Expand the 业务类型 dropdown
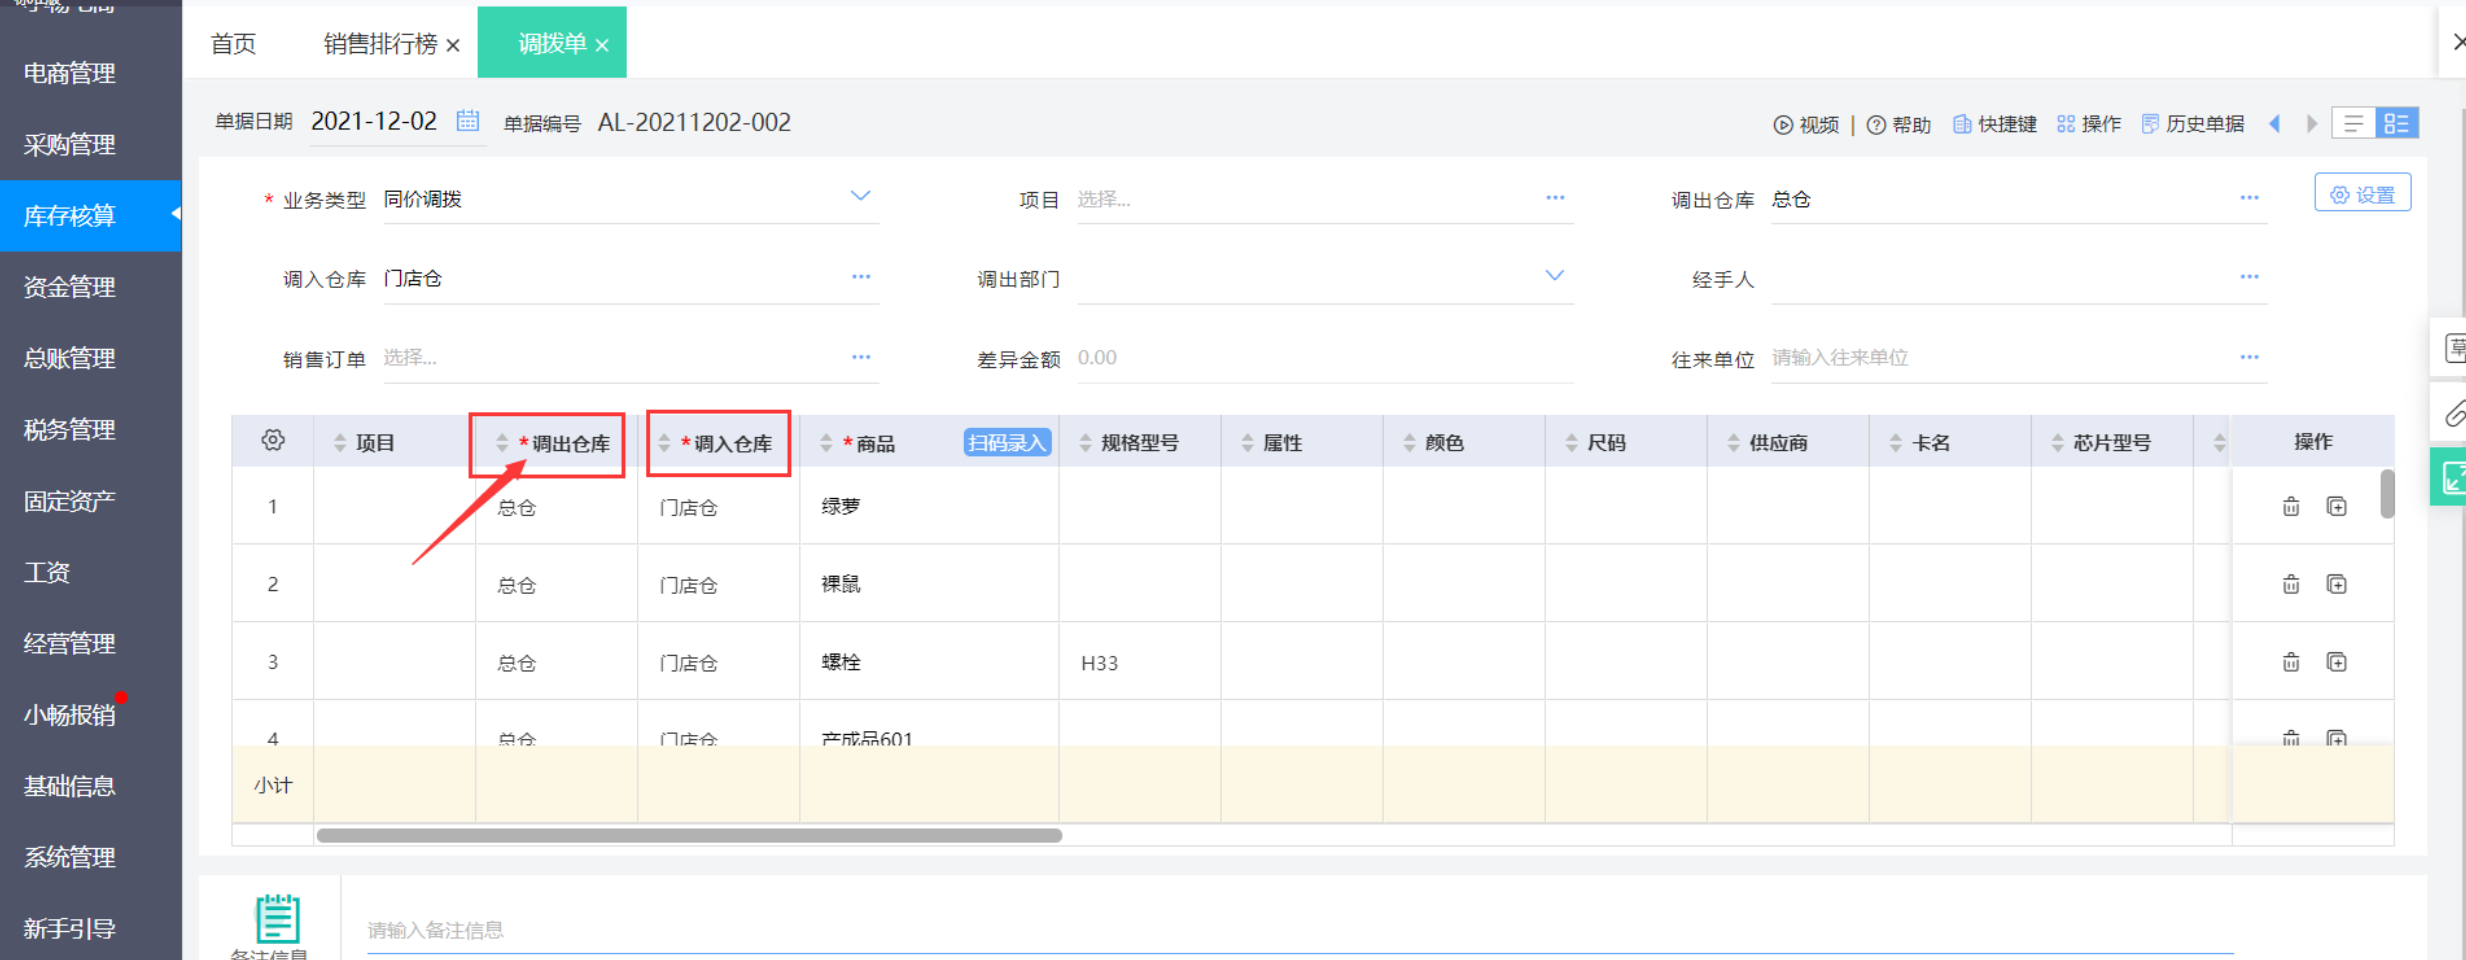The width and height of the screenshot is (2466, 960). 860,196
